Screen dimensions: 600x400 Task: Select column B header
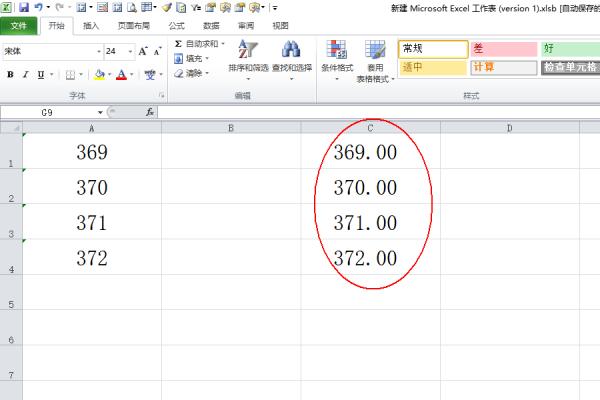[x=231, y=128]
